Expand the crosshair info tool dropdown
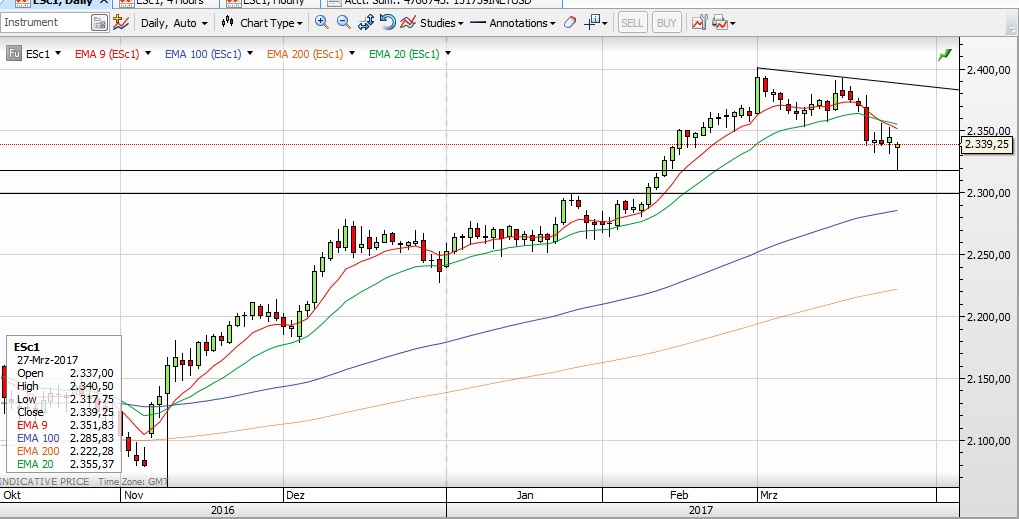Screen dimensions: 1019x519 click(605, 23)
